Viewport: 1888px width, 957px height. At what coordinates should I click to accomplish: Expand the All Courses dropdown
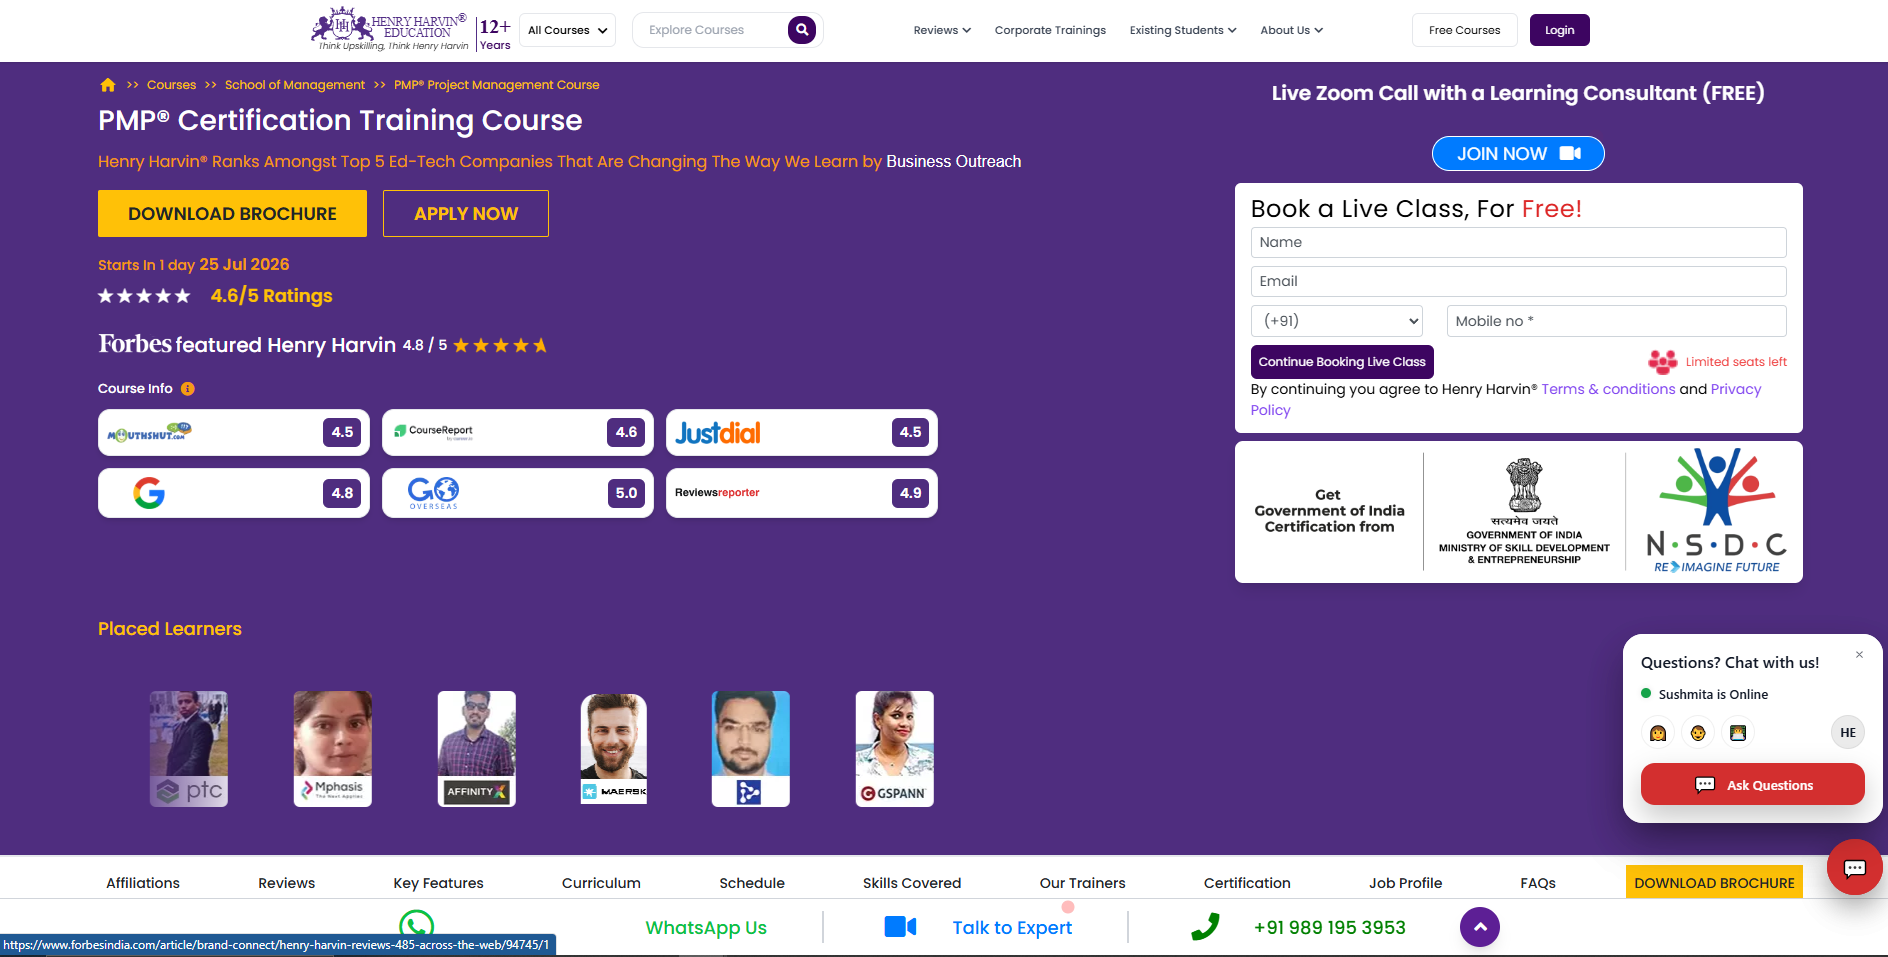[567, 30]
